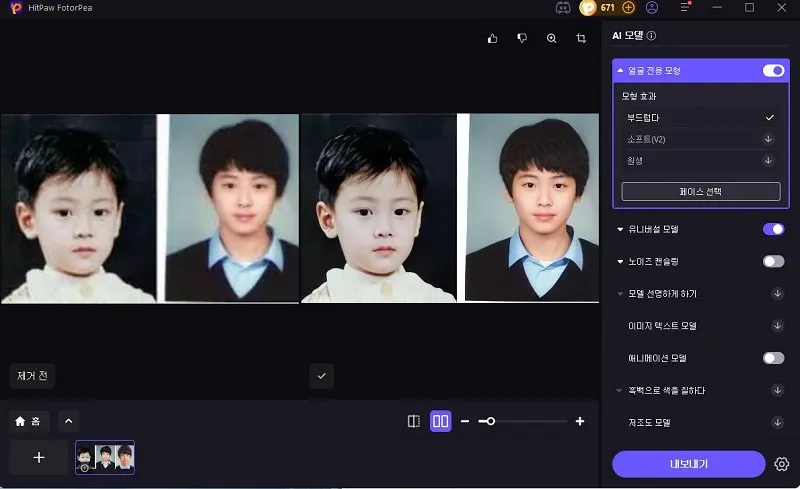Expand the 유니버설 모델 section
Screen dimensions: 800x489
pyautogui.click(x=620, y=229)
